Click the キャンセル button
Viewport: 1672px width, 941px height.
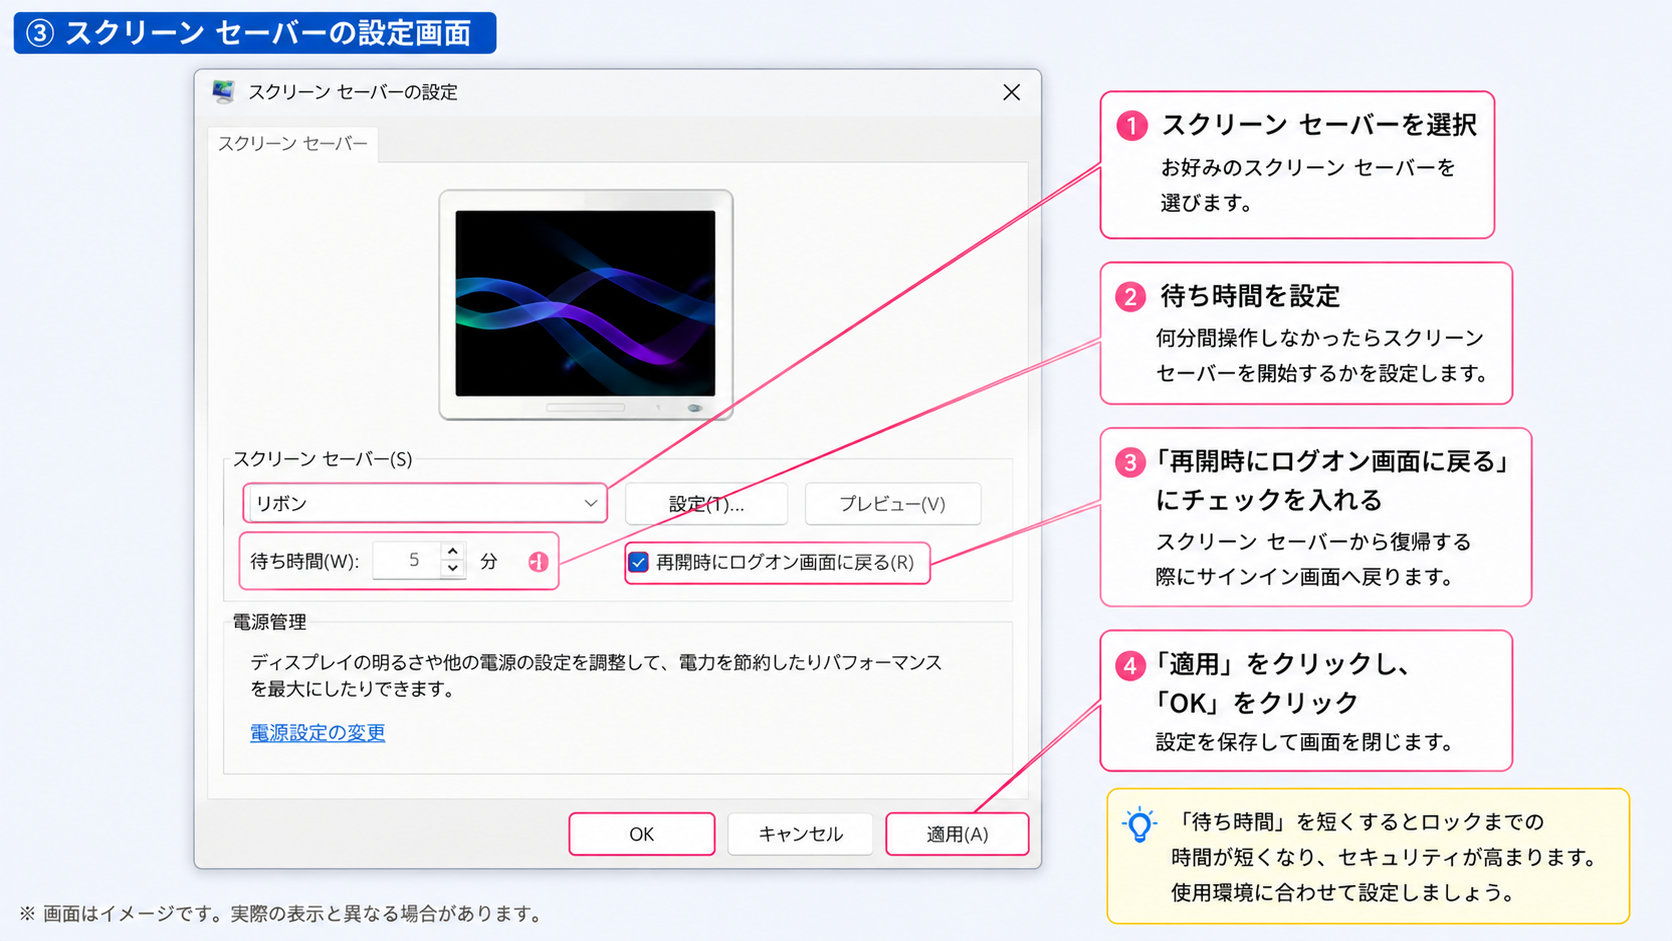800,834
